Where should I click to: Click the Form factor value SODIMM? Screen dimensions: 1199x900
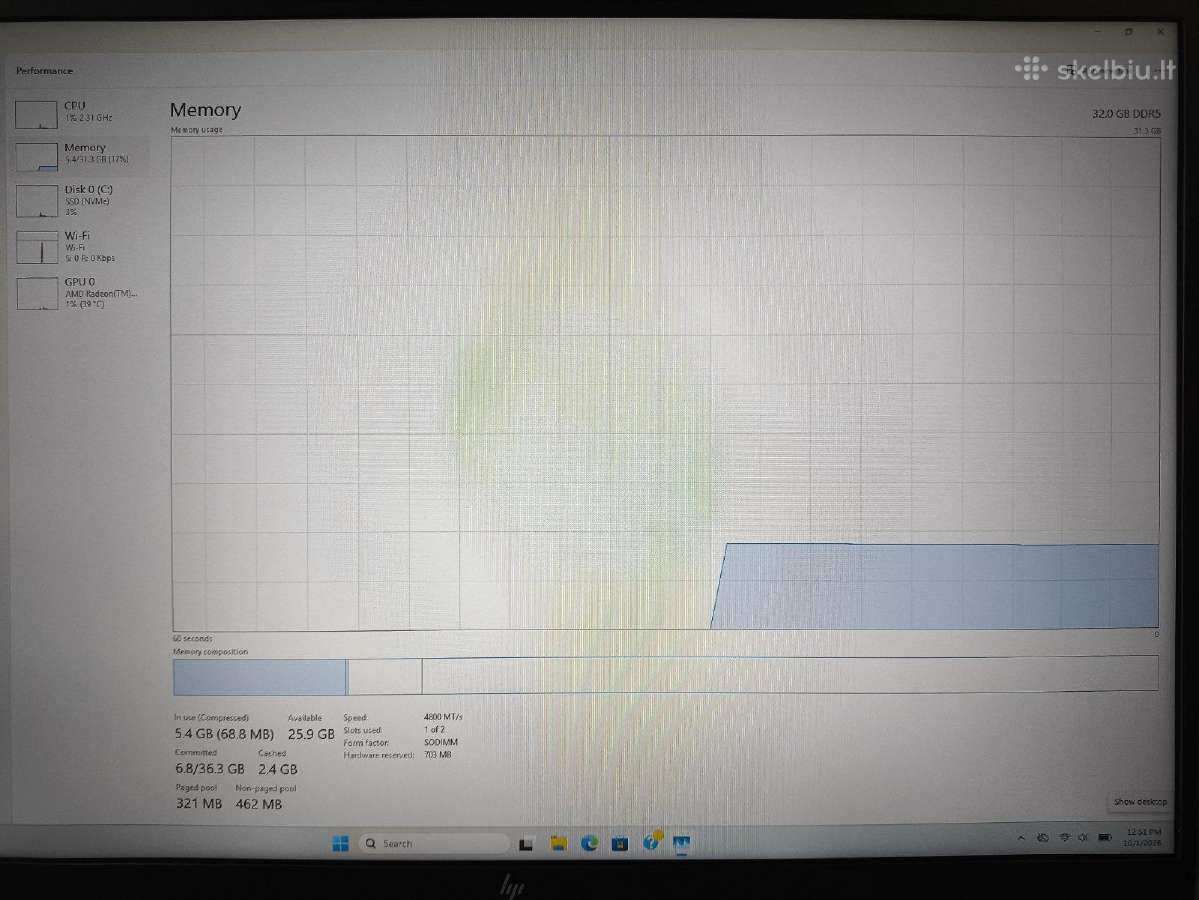coord(441,742)
